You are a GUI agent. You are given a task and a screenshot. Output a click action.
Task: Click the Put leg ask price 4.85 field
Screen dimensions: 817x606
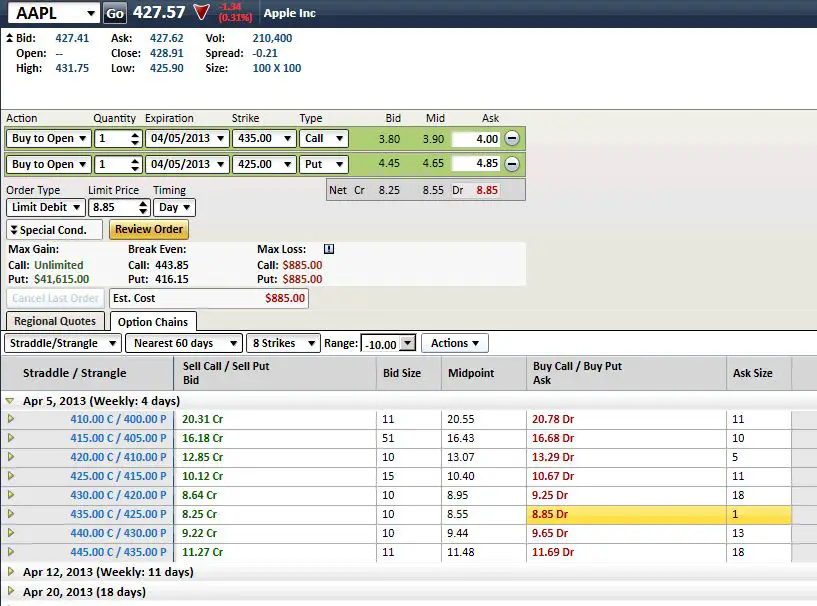click(x=476, y=164)
